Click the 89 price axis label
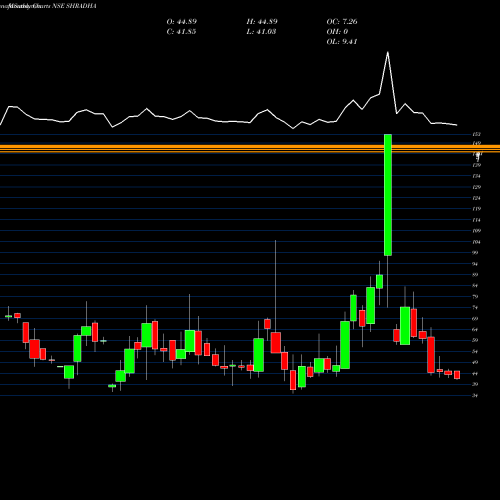The height and width of the screenshot is (500, 500). click(475, 275)
